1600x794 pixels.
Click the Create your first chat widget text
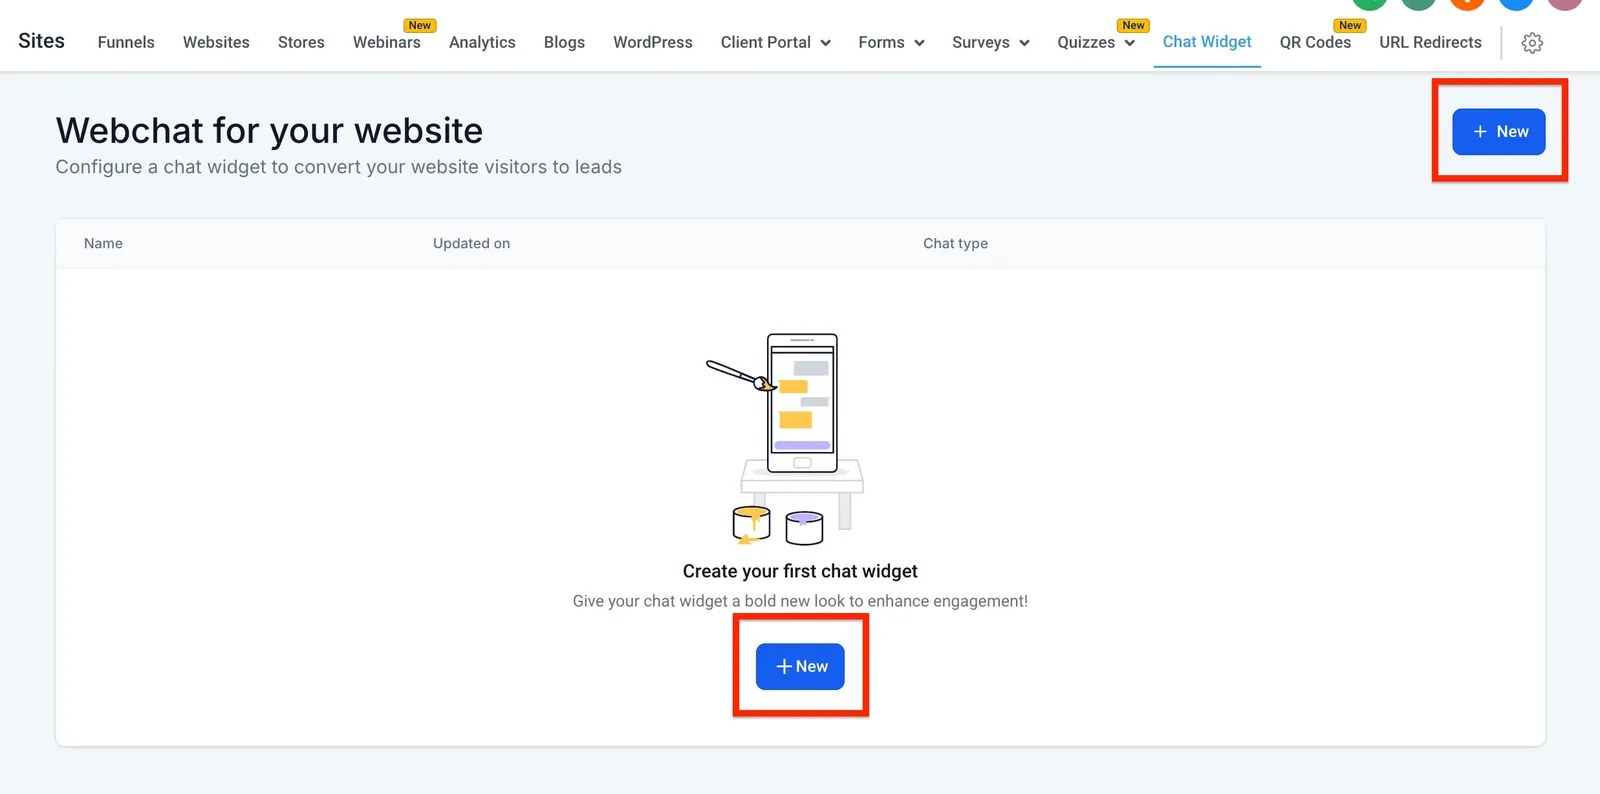pyautogui.click(x=800, y=571)
